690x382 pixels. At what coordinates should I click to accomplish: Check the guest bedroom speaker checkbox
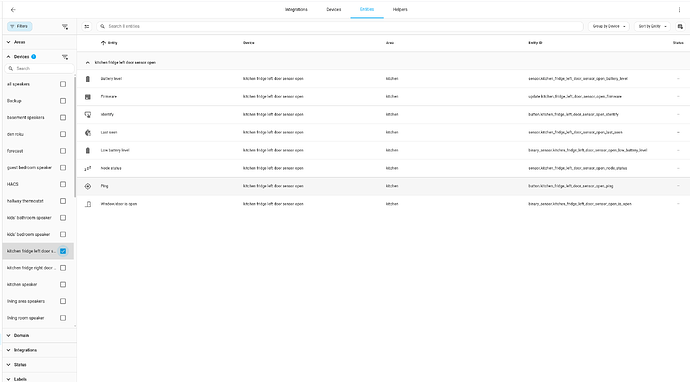(63, 168)
